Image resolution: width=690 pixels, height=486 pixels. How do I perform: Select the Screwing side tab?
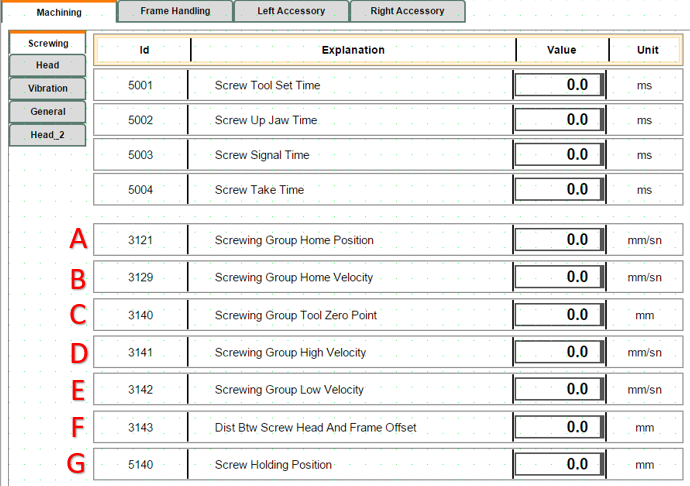coord(48,44)
